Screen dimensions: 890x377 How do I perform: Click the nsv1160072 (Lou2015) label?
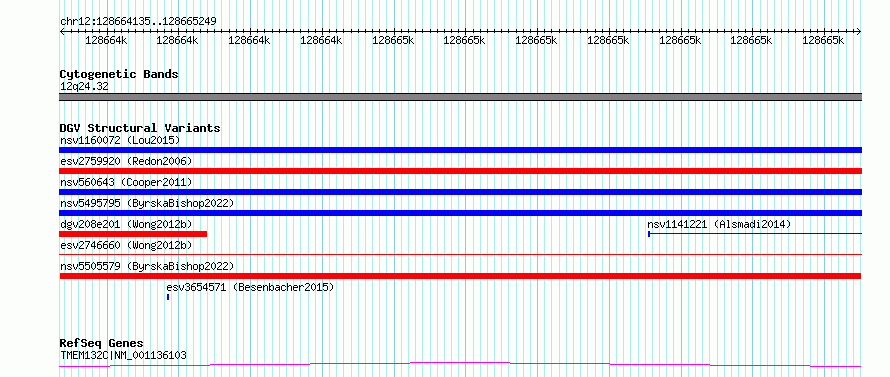coord(120,140)
